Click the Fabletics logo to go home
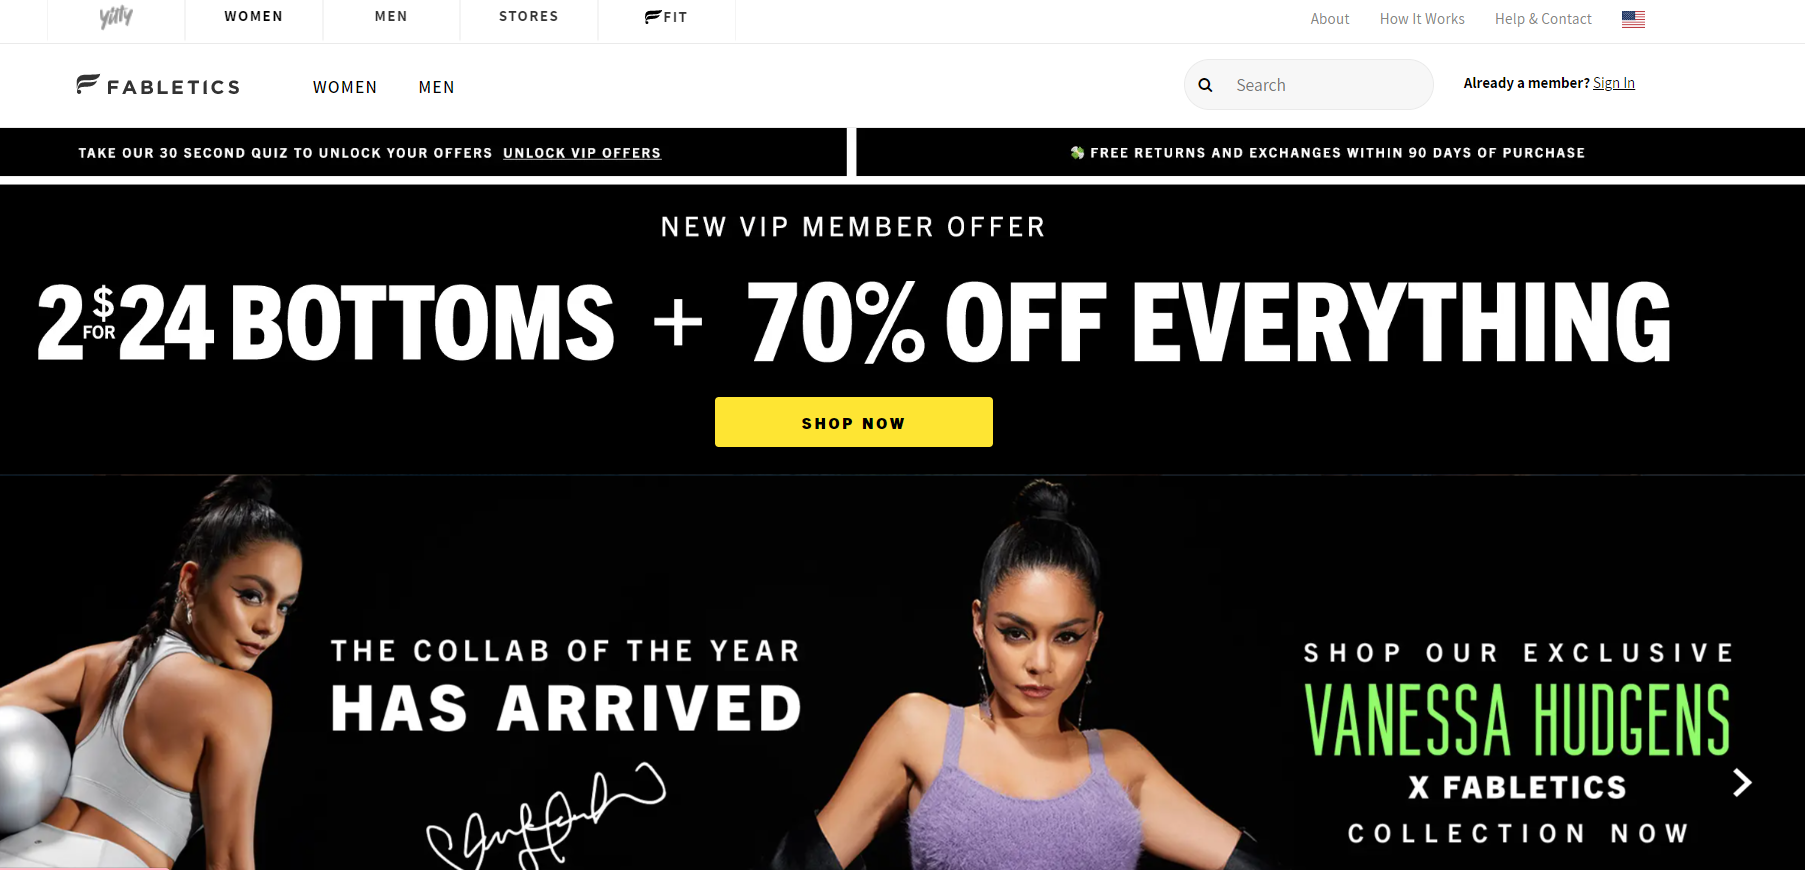Image resolution: width=1805 pixels, height=870 pixels. (x=158, y=86)
